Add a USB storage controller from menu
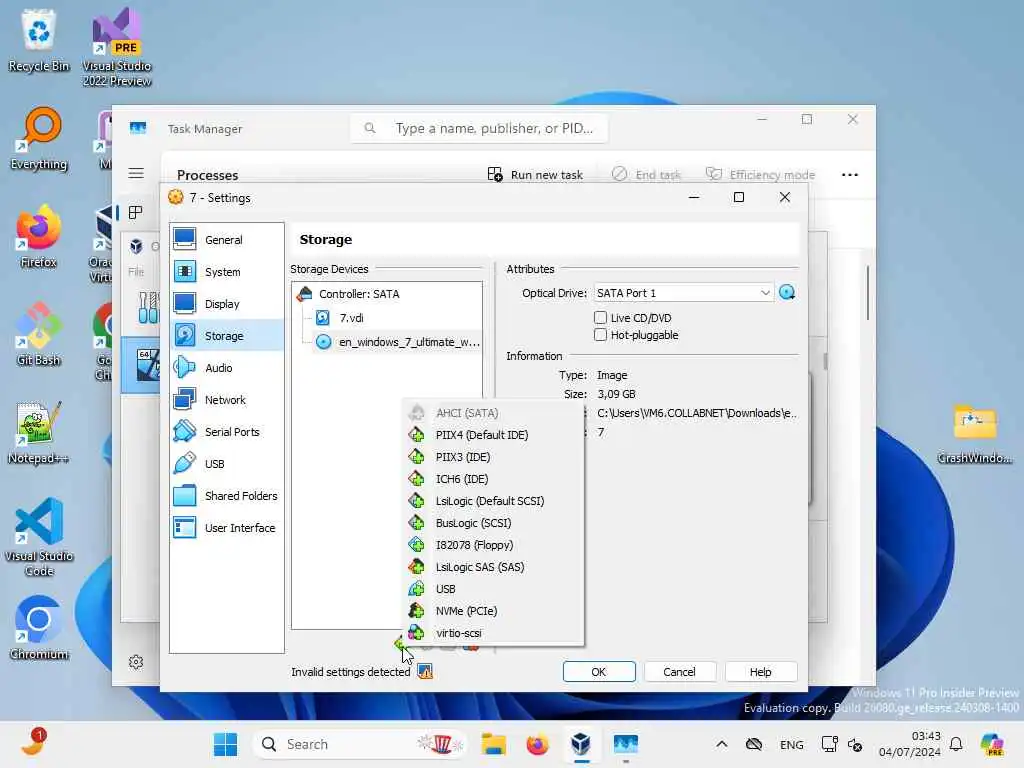 click(493, 589)
